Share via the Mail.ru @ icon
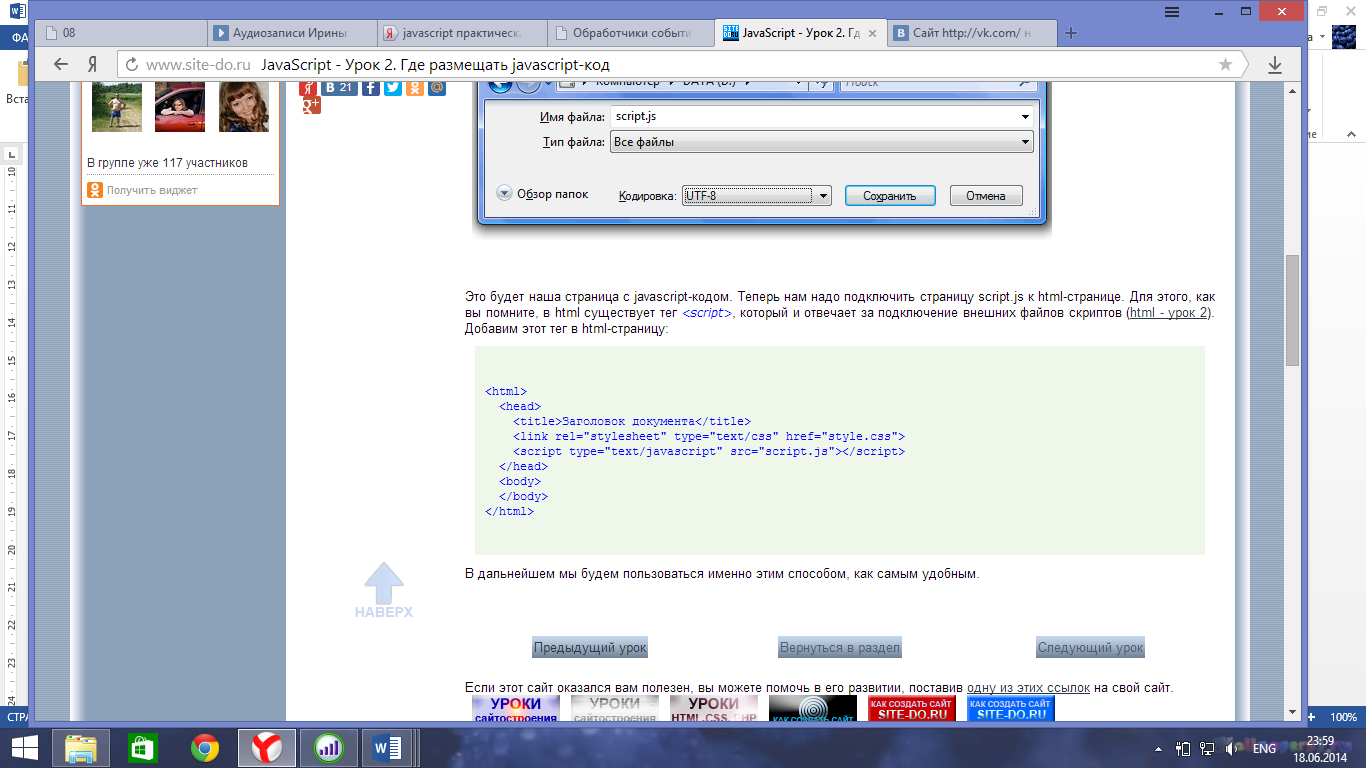 point(436,87)
